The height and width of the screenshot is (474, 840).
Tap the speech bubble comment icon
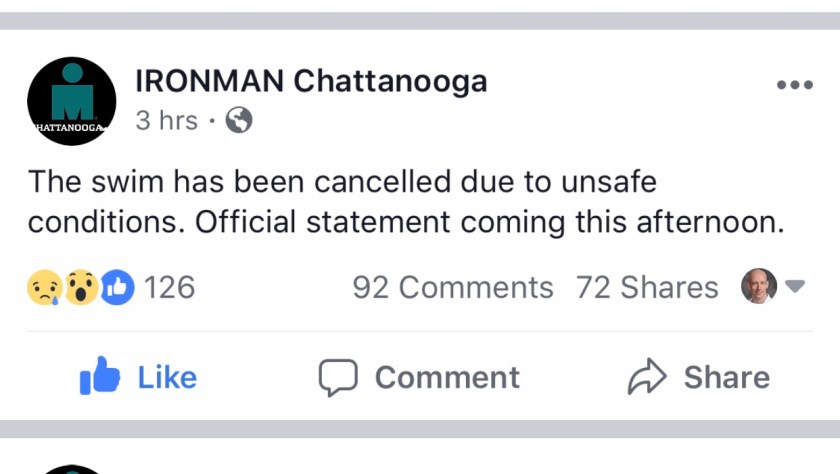(x=338, y=377)
